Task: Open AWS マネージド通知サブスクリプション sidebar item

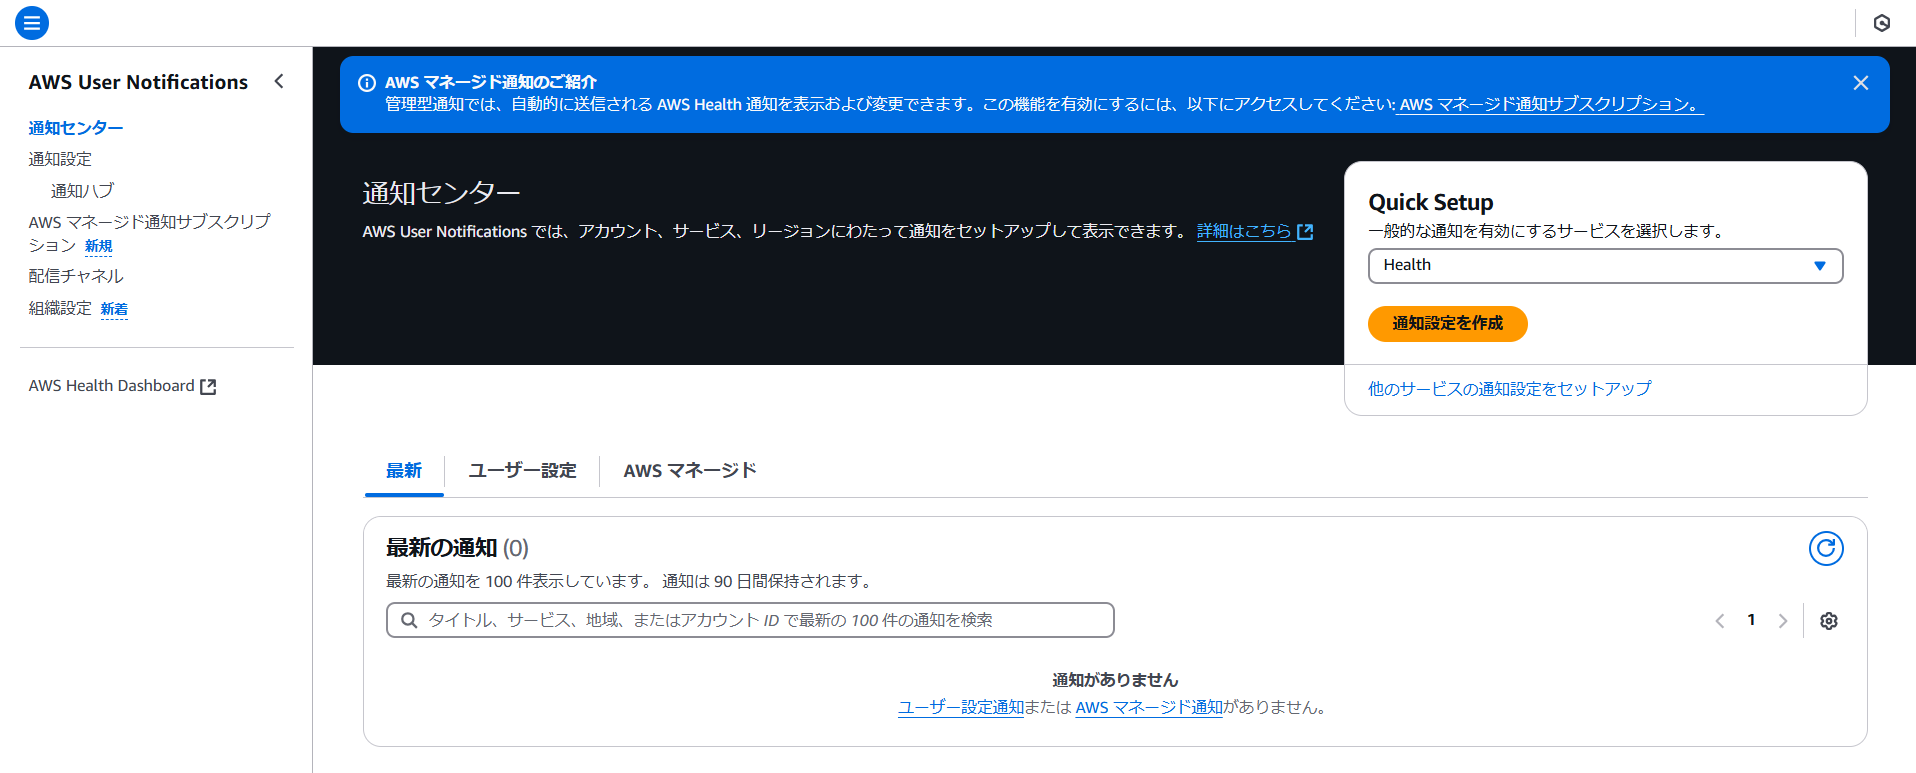Action: 150,233
